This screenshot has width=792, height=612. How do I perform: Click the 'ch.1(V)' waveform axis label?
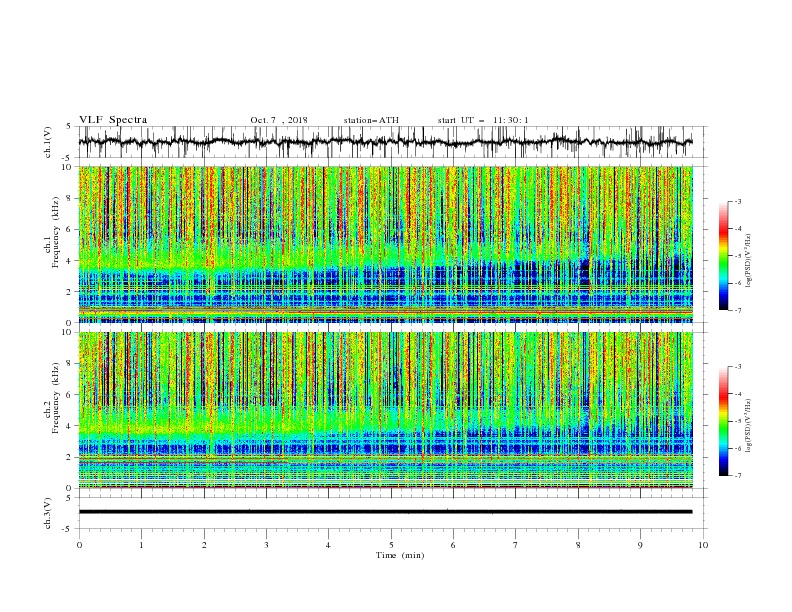[x=48, y=142]
